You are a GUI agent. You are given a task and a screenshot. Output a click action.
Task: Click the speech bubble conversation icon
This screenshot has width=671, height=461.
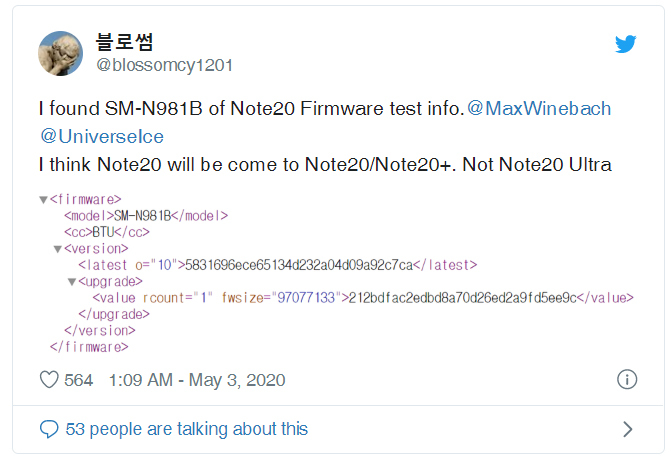coord(49,429)
